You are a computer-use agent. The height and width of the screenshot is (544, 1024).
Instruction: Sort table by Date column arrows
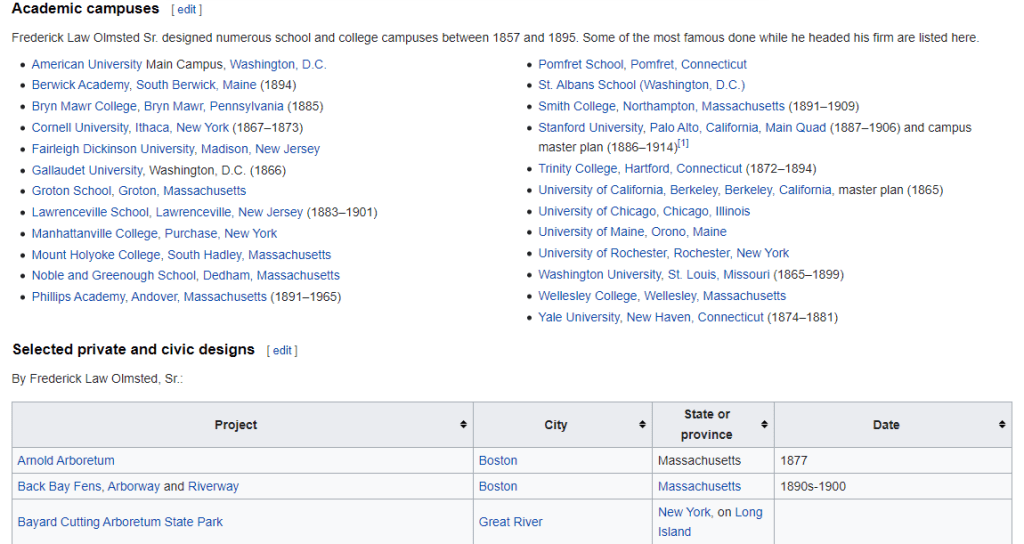1001,425
